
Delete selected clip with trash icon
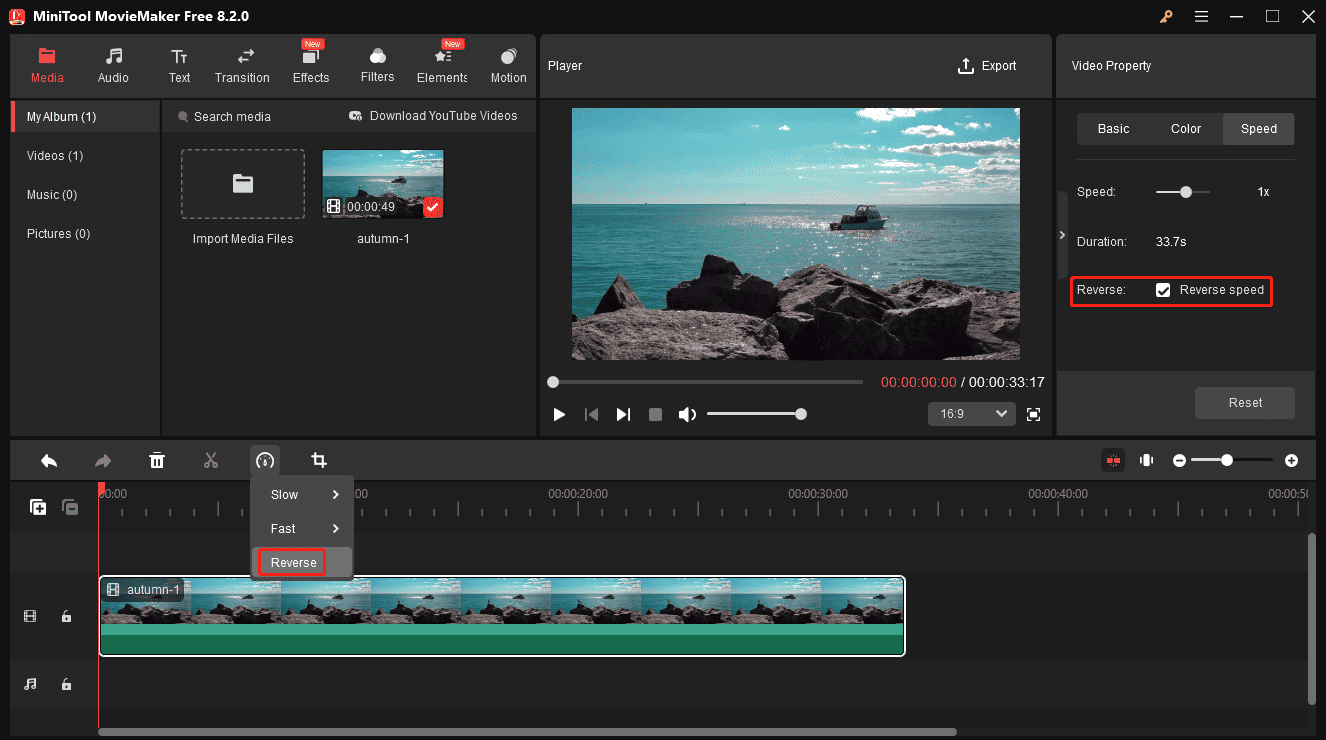(x=157, y=460)
